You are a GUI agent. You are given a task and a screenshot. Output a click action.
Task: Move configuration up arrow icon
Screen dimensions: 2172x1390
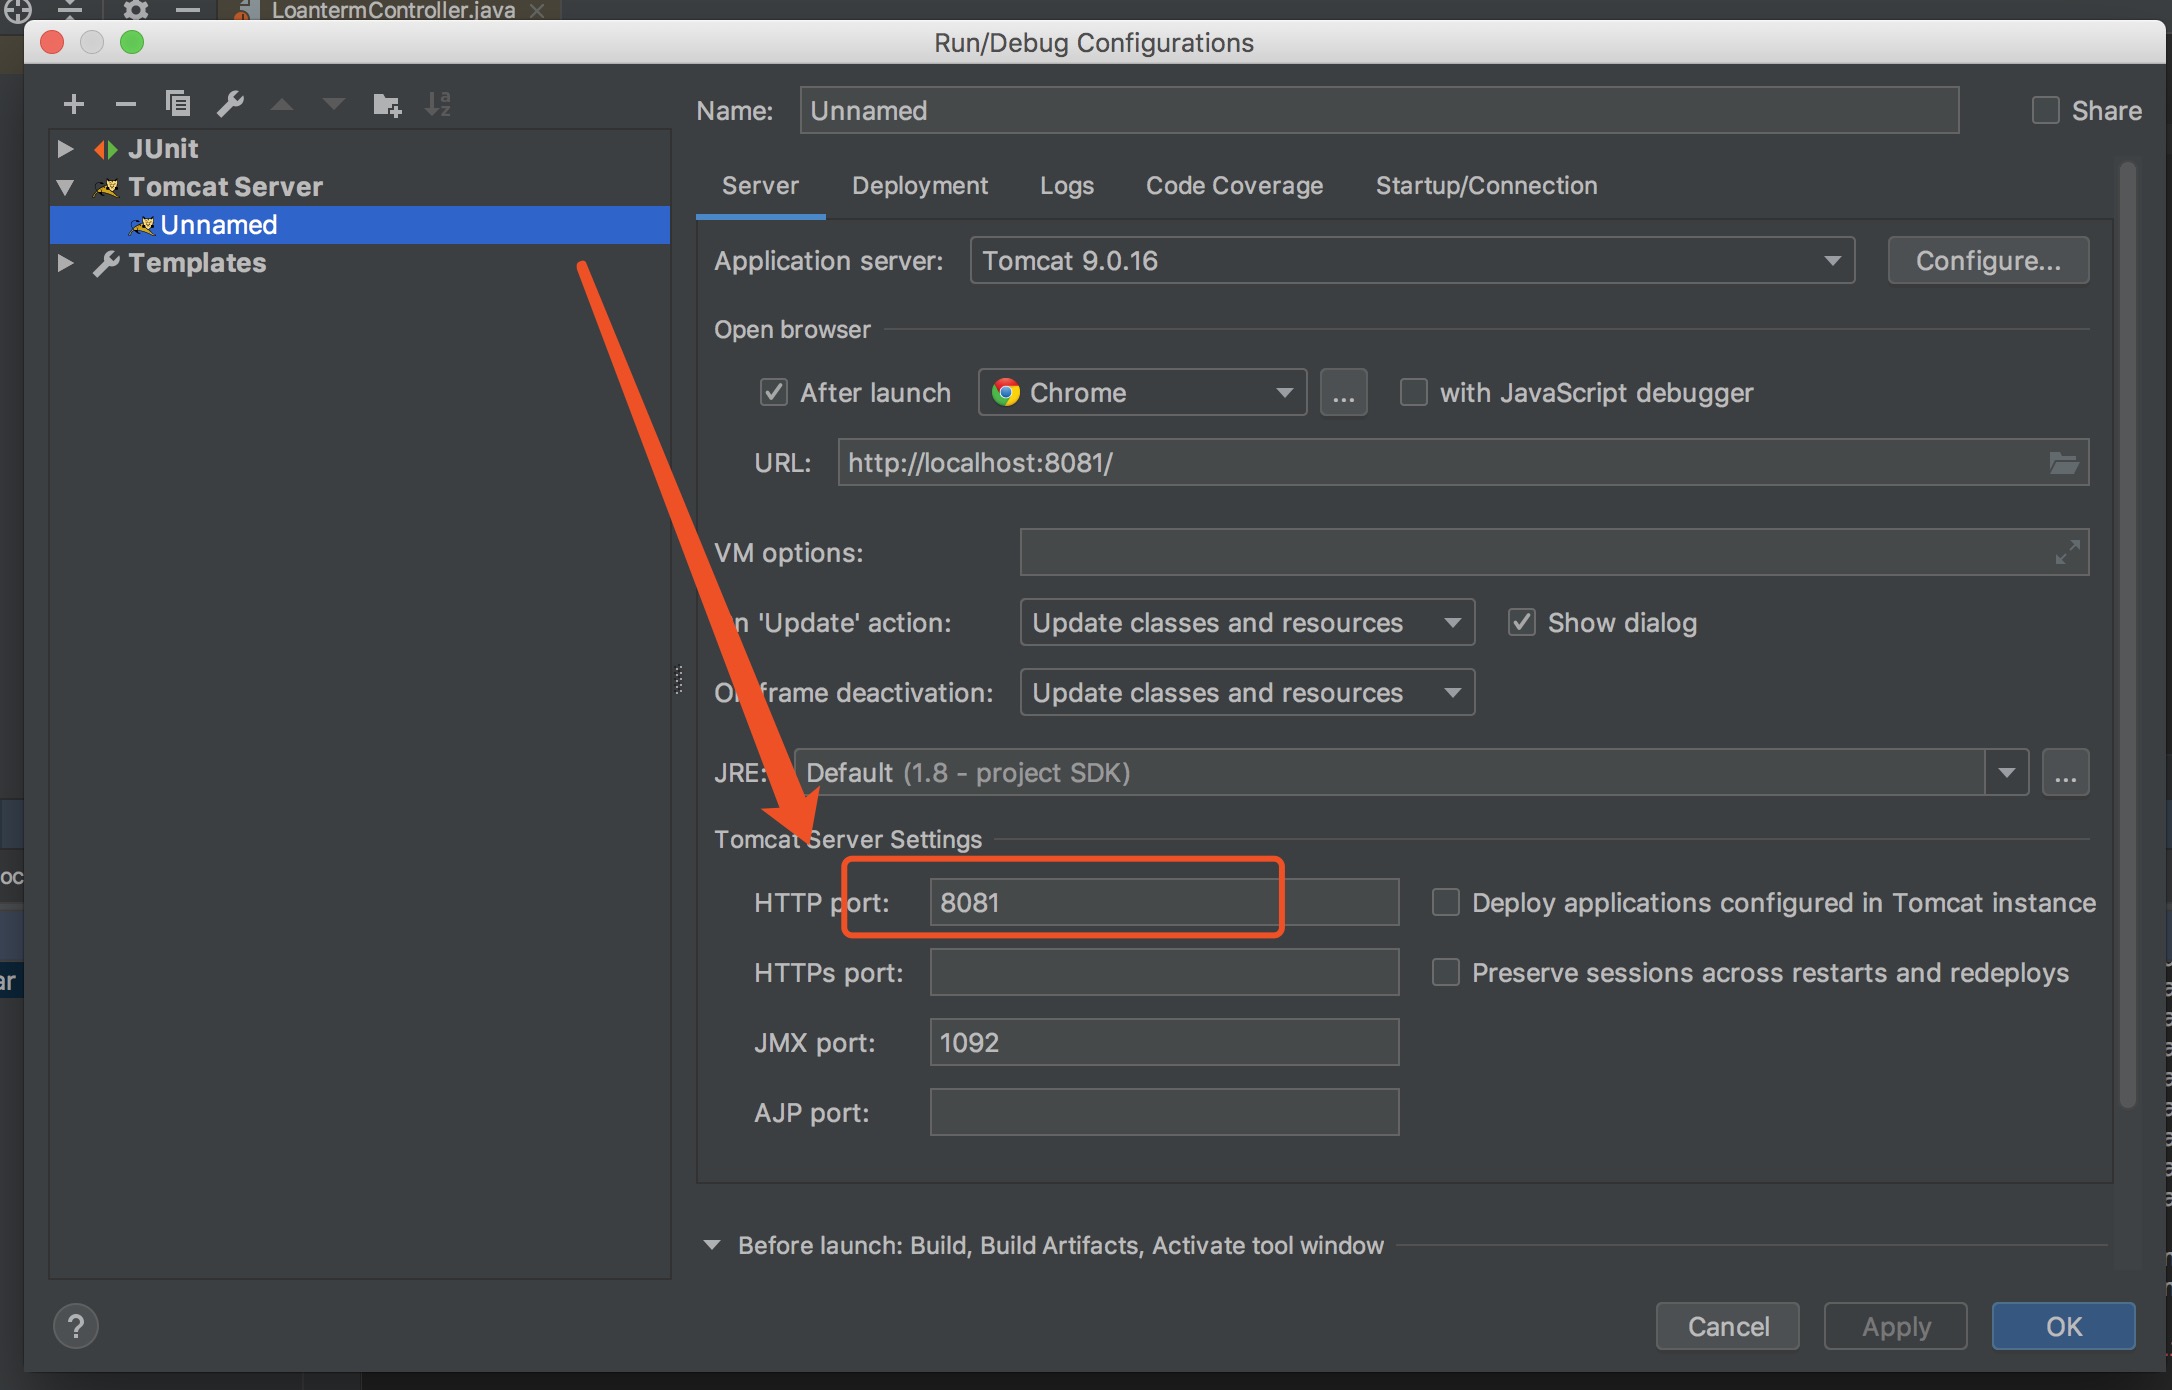click(282, 104)
